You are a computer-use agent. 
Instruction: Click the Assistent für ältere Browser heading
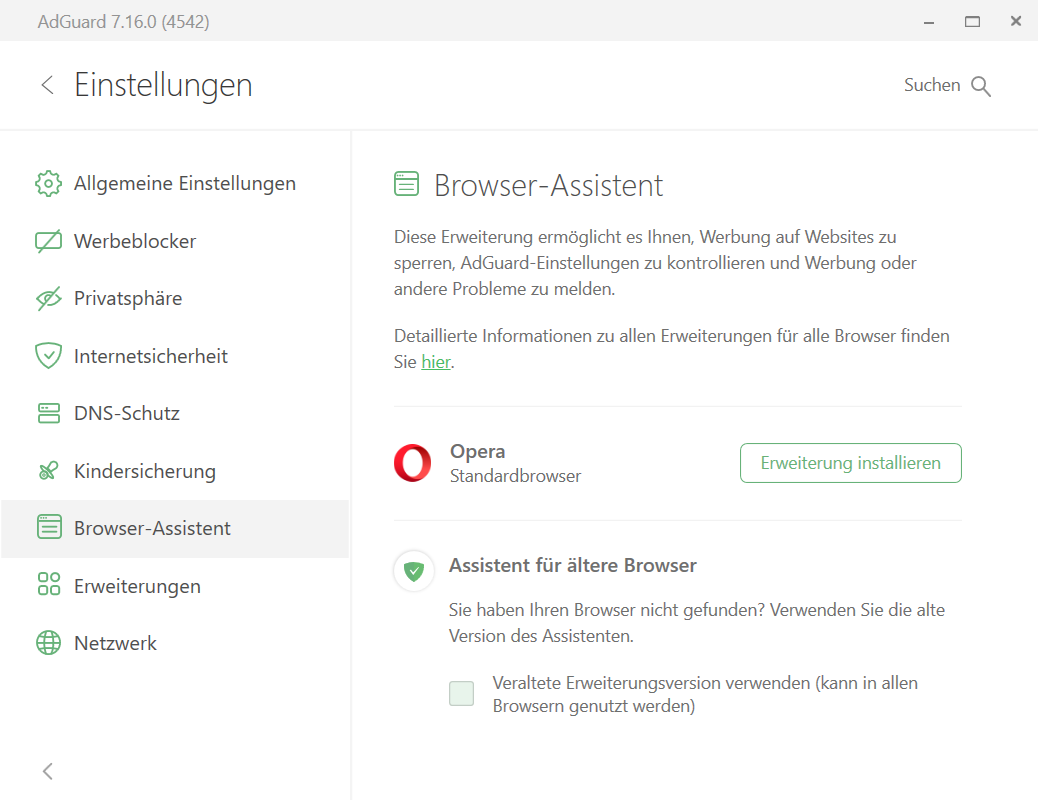coord(573,566)
